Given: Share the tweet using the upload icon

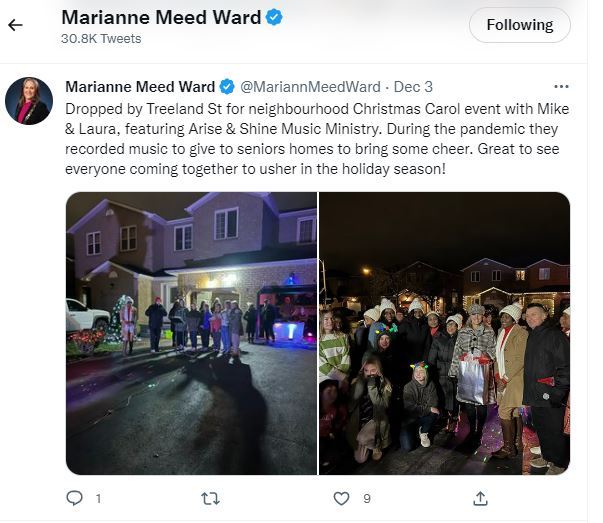Looking at the screenshot, I should coord(480,498).
